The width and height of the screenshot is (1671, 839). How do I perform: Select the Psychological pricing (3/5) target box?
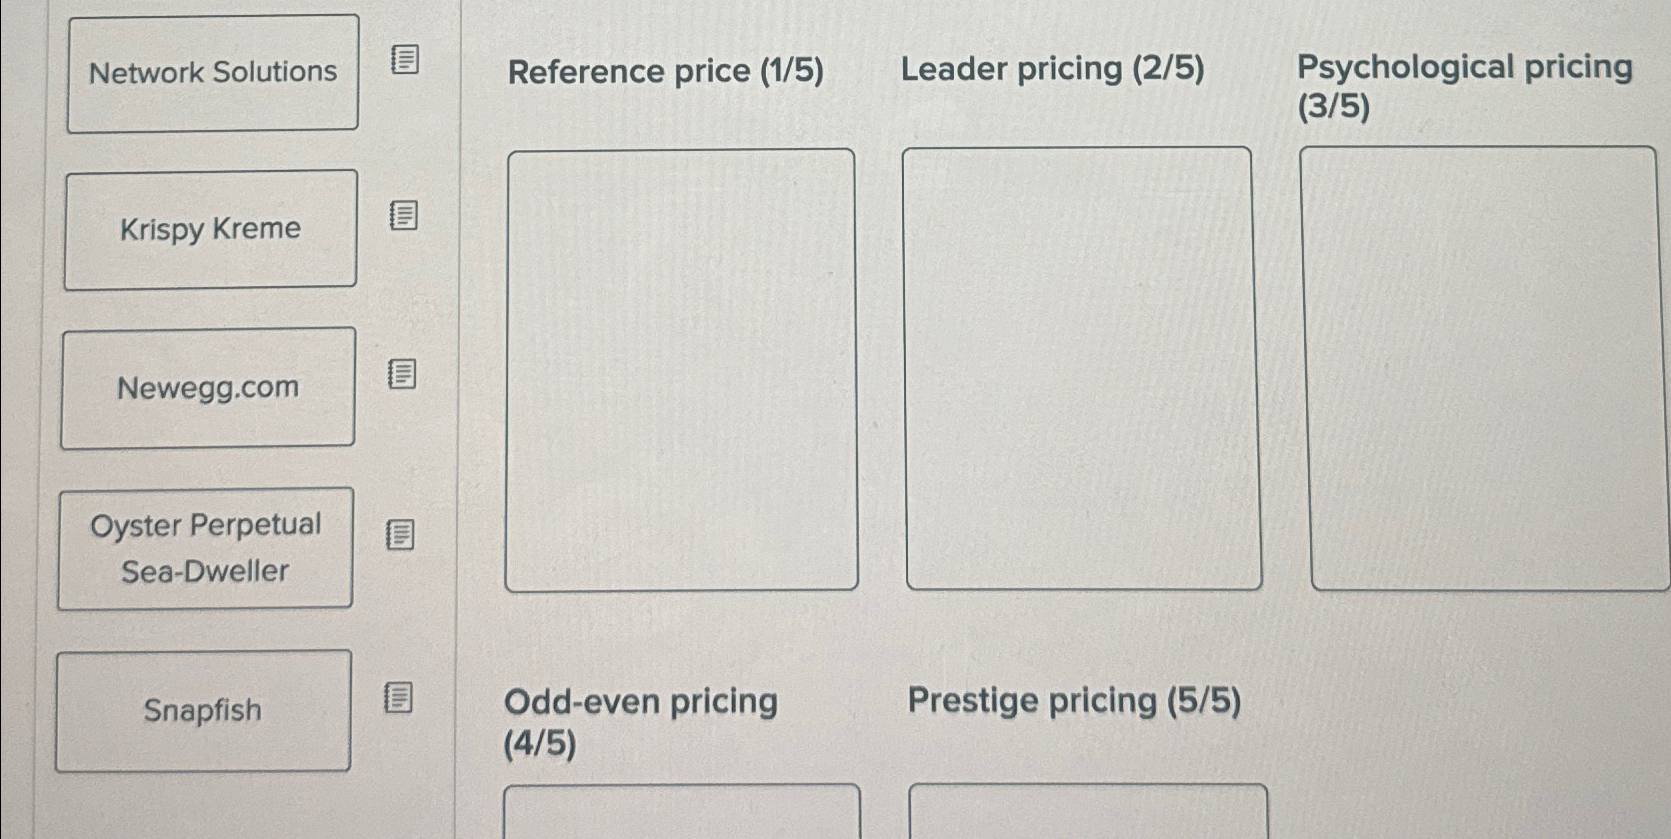tap(1479, 368)
